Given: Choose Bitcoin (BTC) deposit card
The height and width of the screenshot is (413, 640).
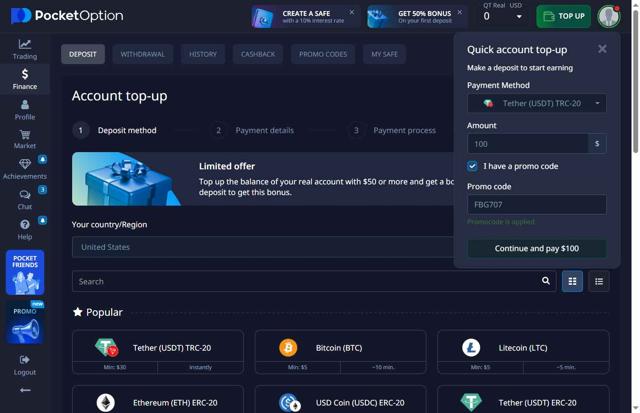Looking at the screenshot, I should tap(341, 352).
